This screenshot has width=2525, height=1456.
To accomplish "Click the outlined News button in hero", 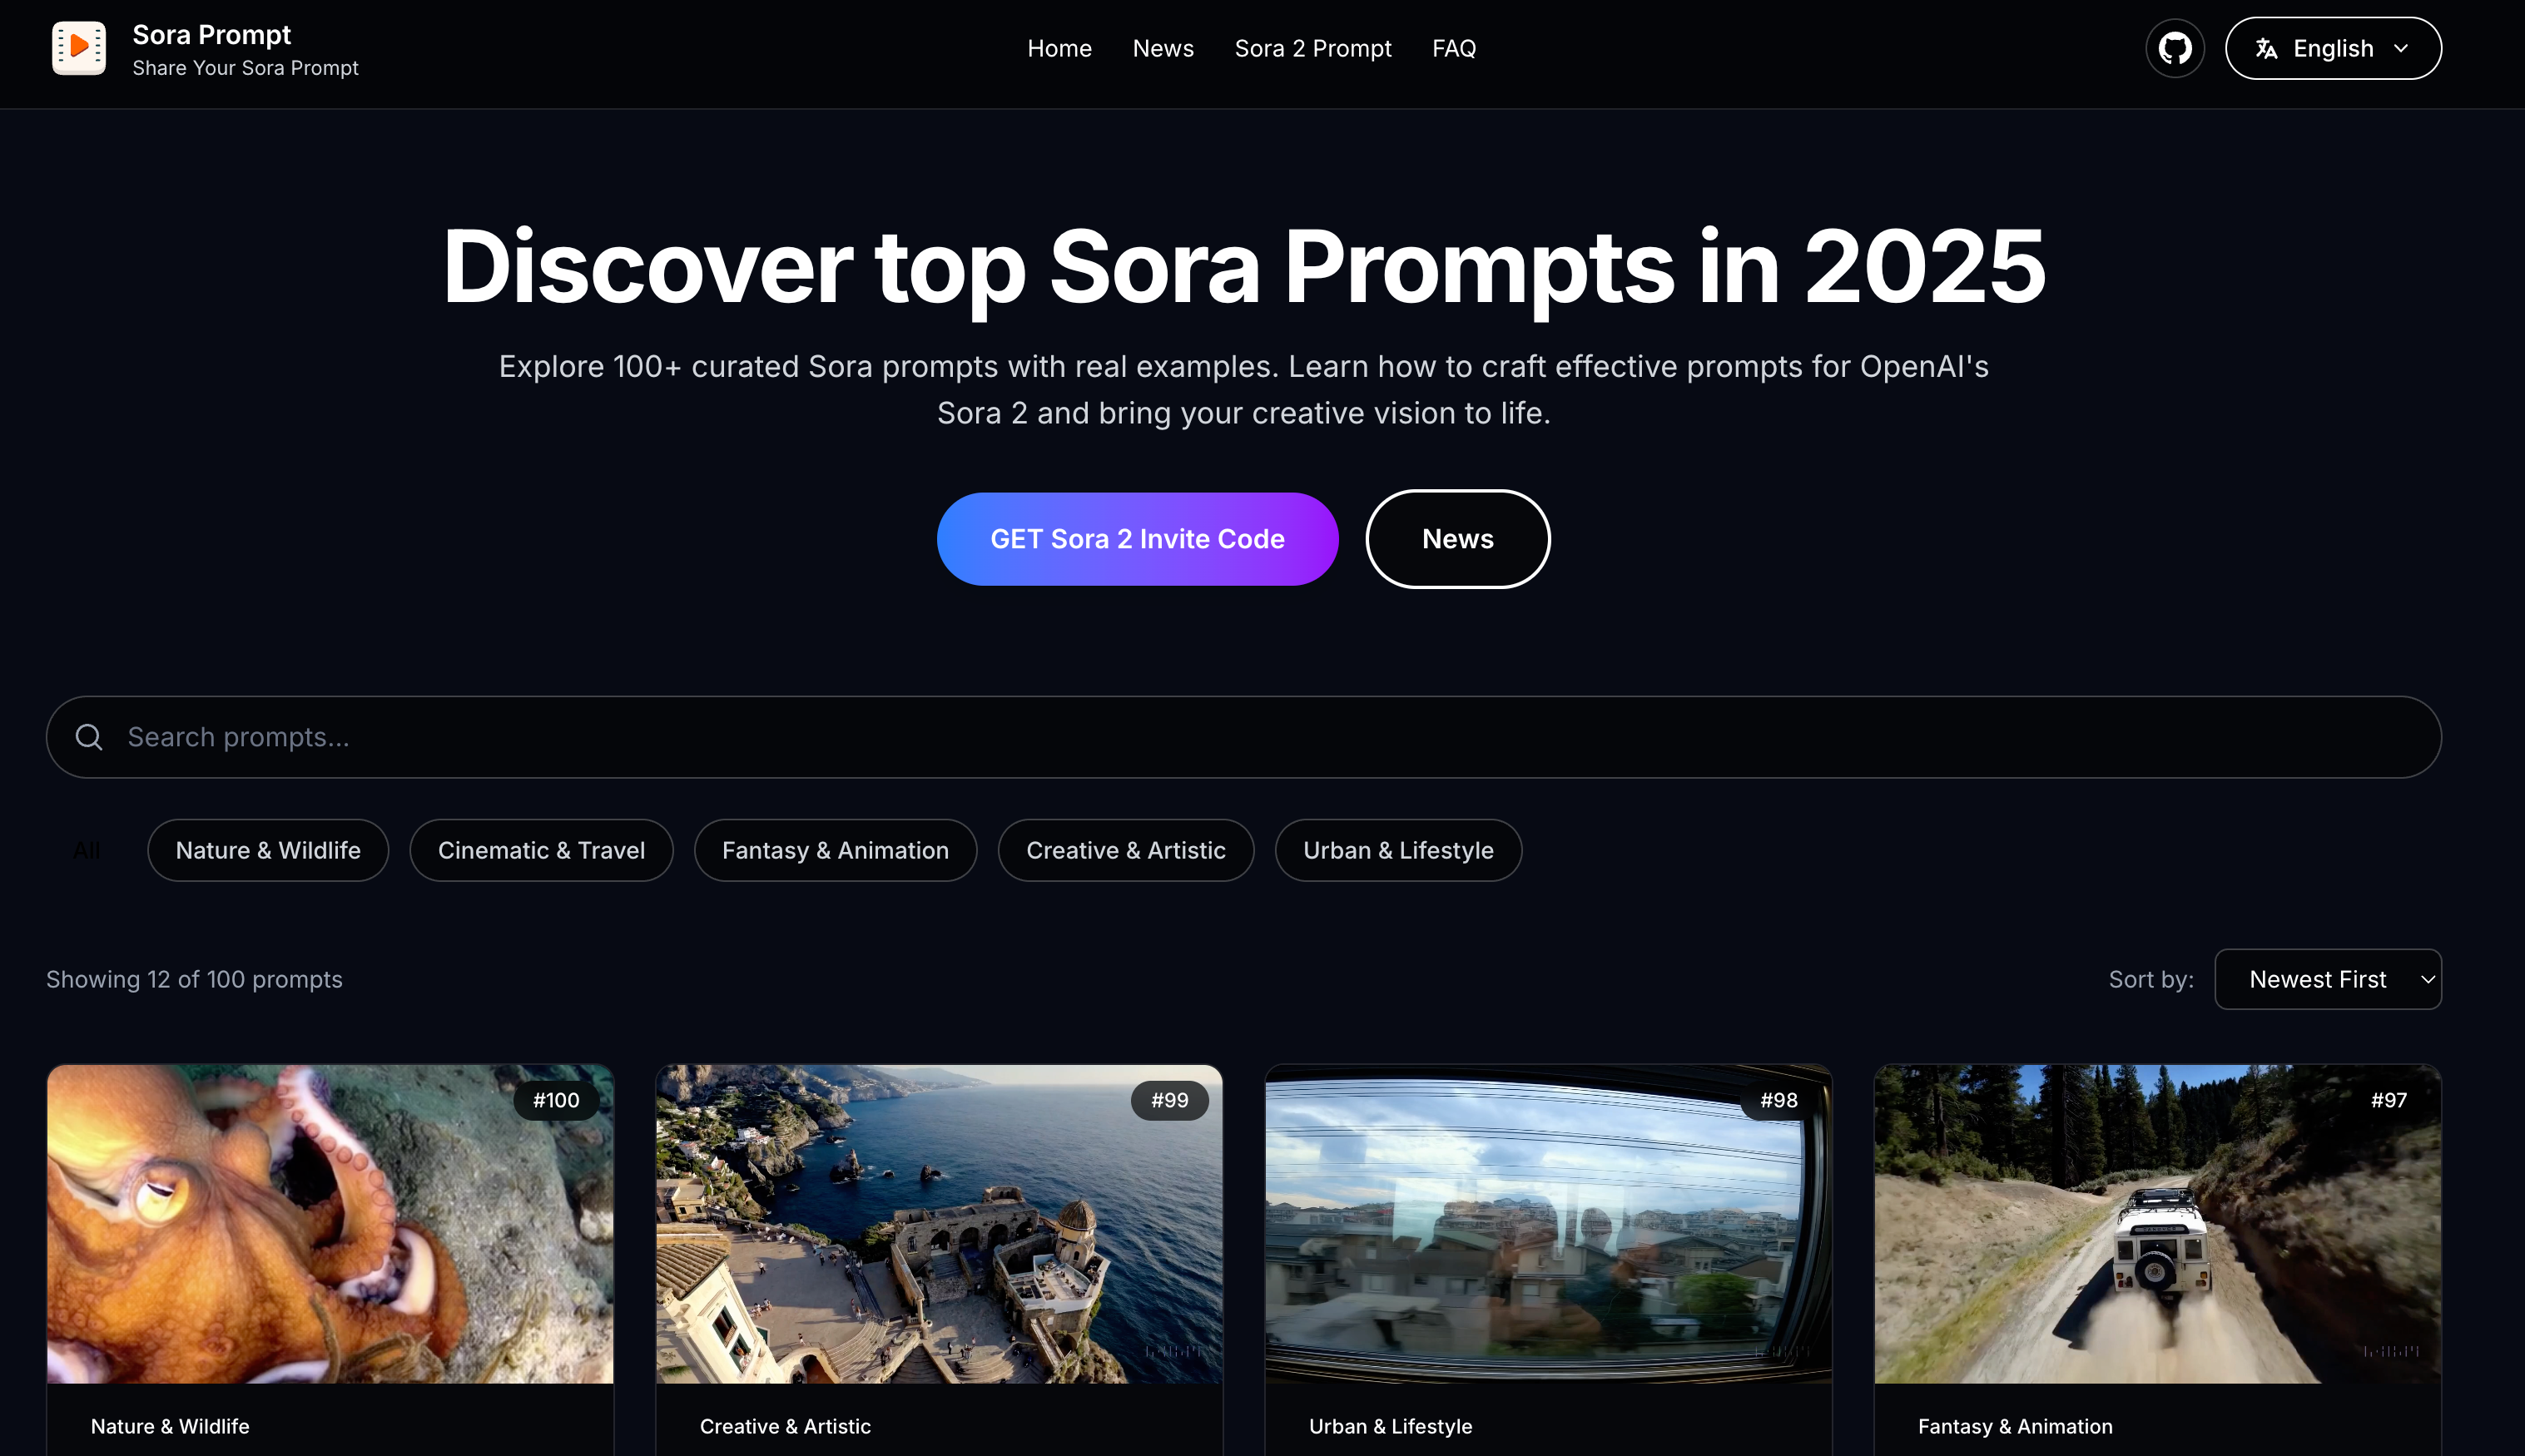I will [1457, 539].
